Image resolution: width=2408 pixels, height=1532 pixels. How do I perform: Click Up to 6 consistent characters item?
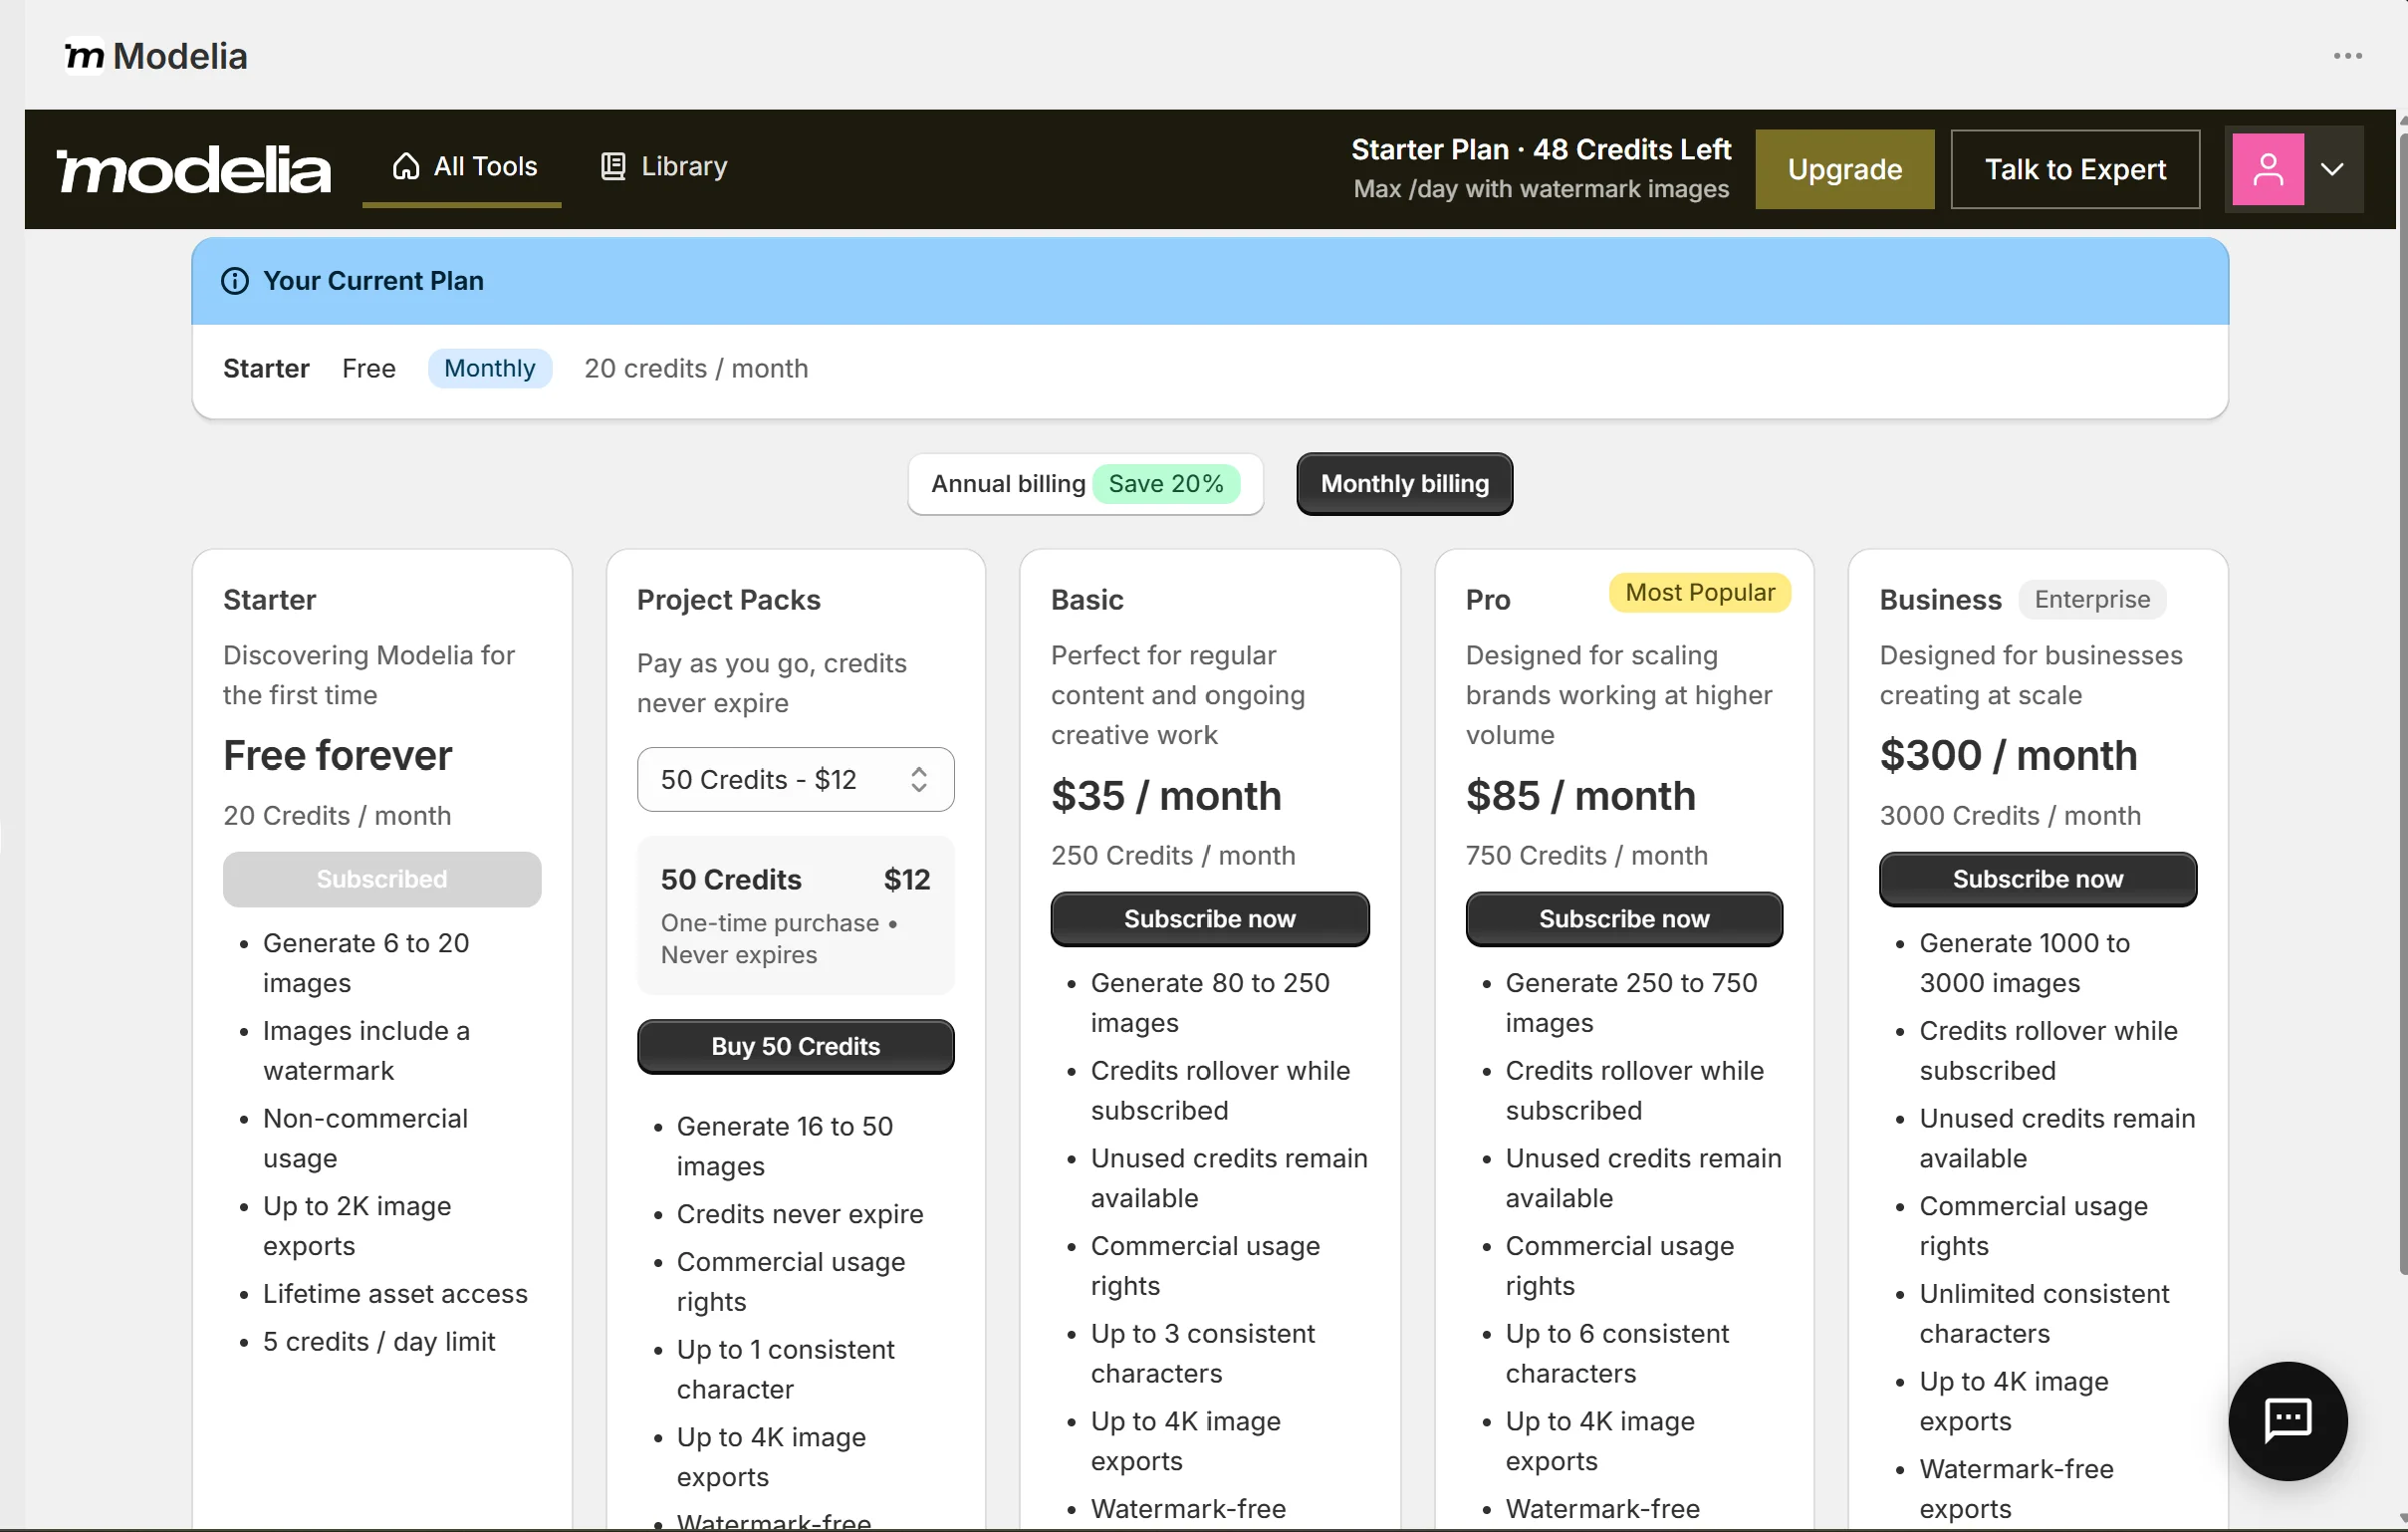point(1616,1353)
